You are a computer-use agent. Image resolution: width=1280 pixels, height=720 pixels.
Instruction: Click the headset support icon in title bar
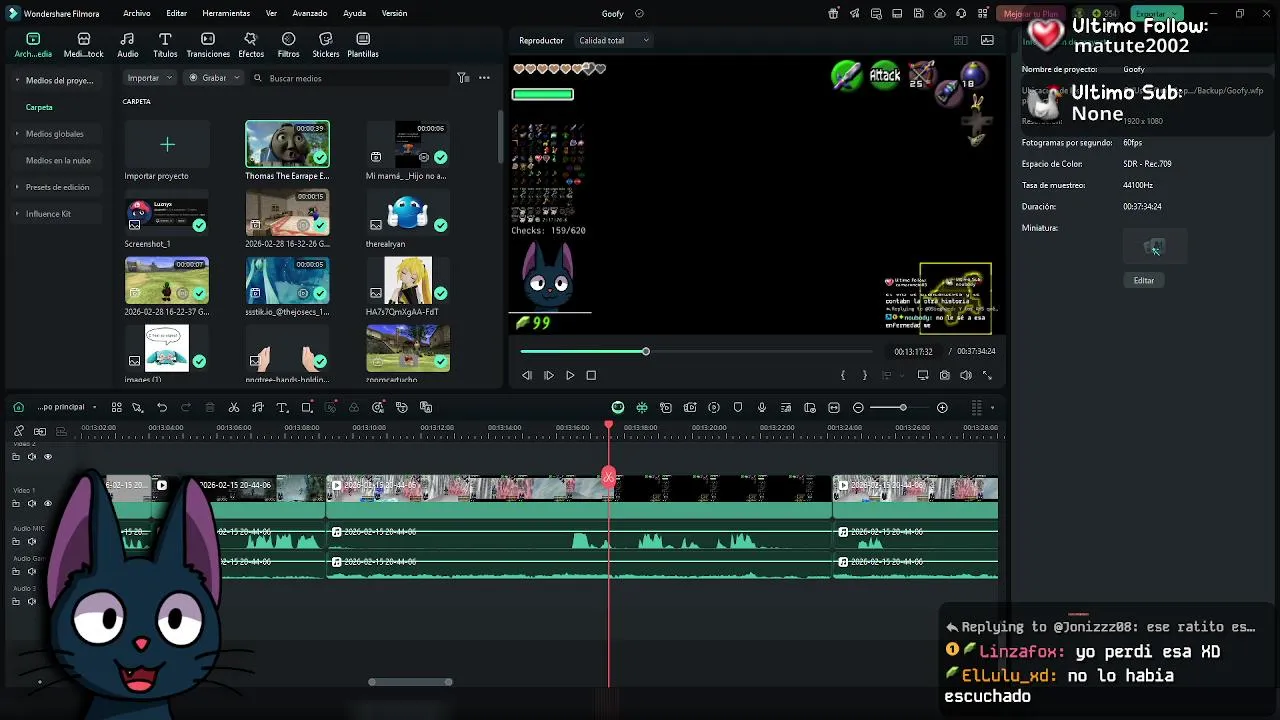click(x=961, y=14)
